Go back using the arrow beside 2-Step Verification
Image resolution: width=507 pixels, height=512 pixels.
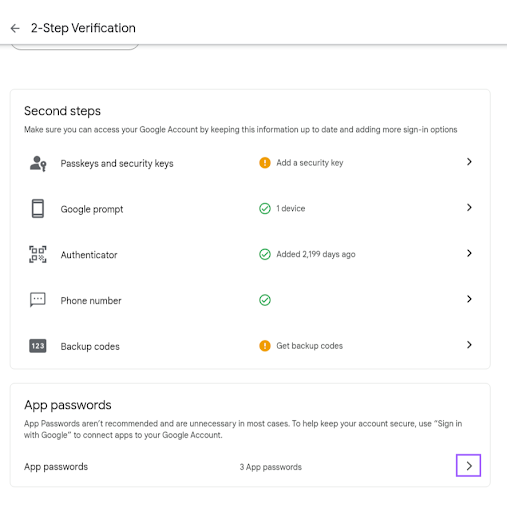pos(15,28)
